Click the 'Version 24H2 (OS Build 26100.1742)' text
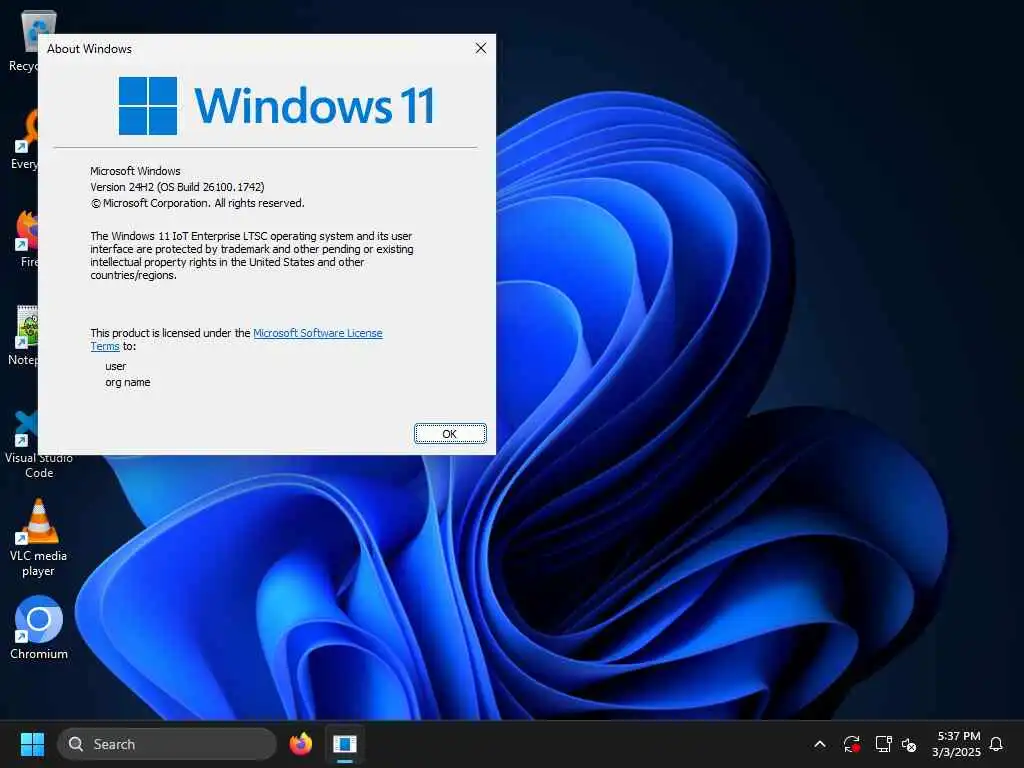This screenshot has height=768, width=1024. pyautogui.click(x=177, y=187)
